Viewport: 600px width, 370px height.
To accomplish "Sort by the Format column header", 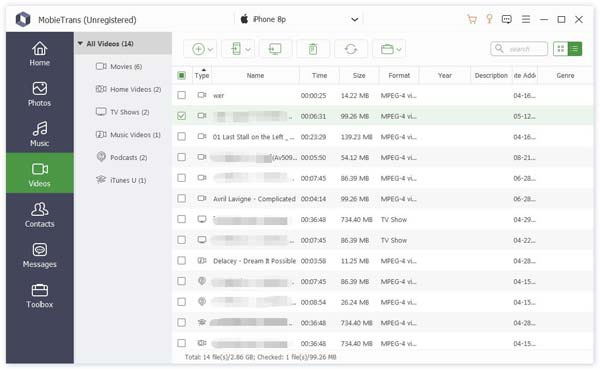I will click(399, 75).
